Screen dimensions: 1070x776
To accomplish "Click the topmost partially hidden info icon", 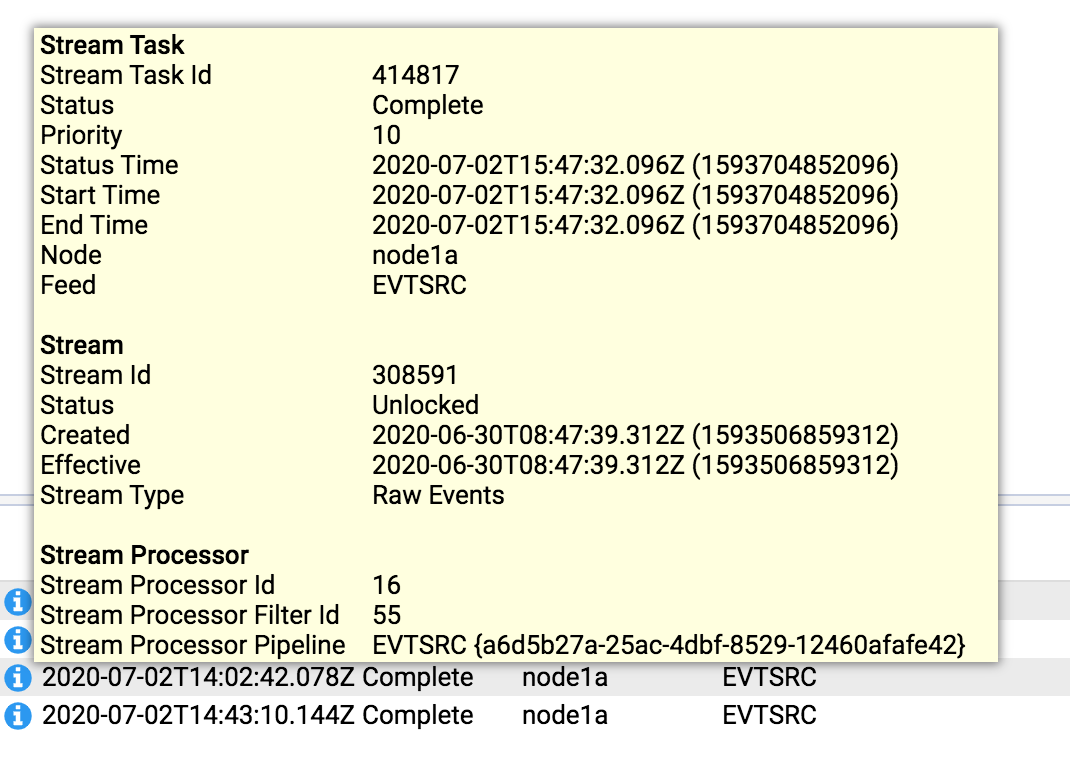I will pos(17,602).
